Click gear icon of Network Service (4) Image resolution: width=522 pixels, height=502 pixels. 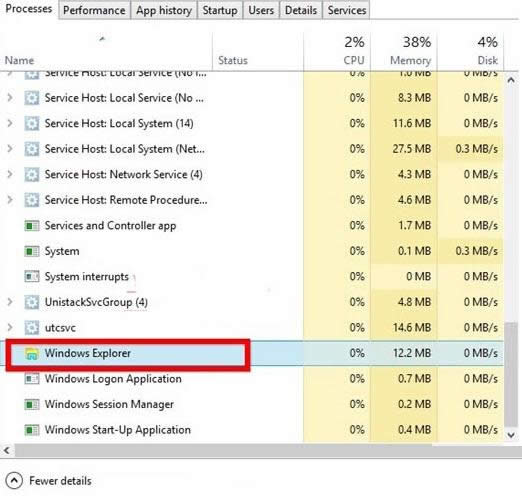(x=32, y=175)
